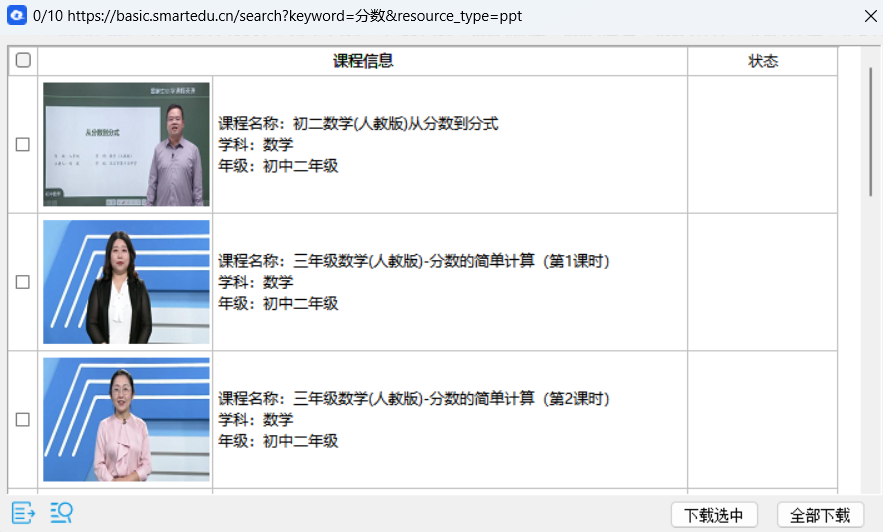The width and height of the screenshot is (883, 532).
Task: Click the 全部下载 button
Action: point(820,515)
